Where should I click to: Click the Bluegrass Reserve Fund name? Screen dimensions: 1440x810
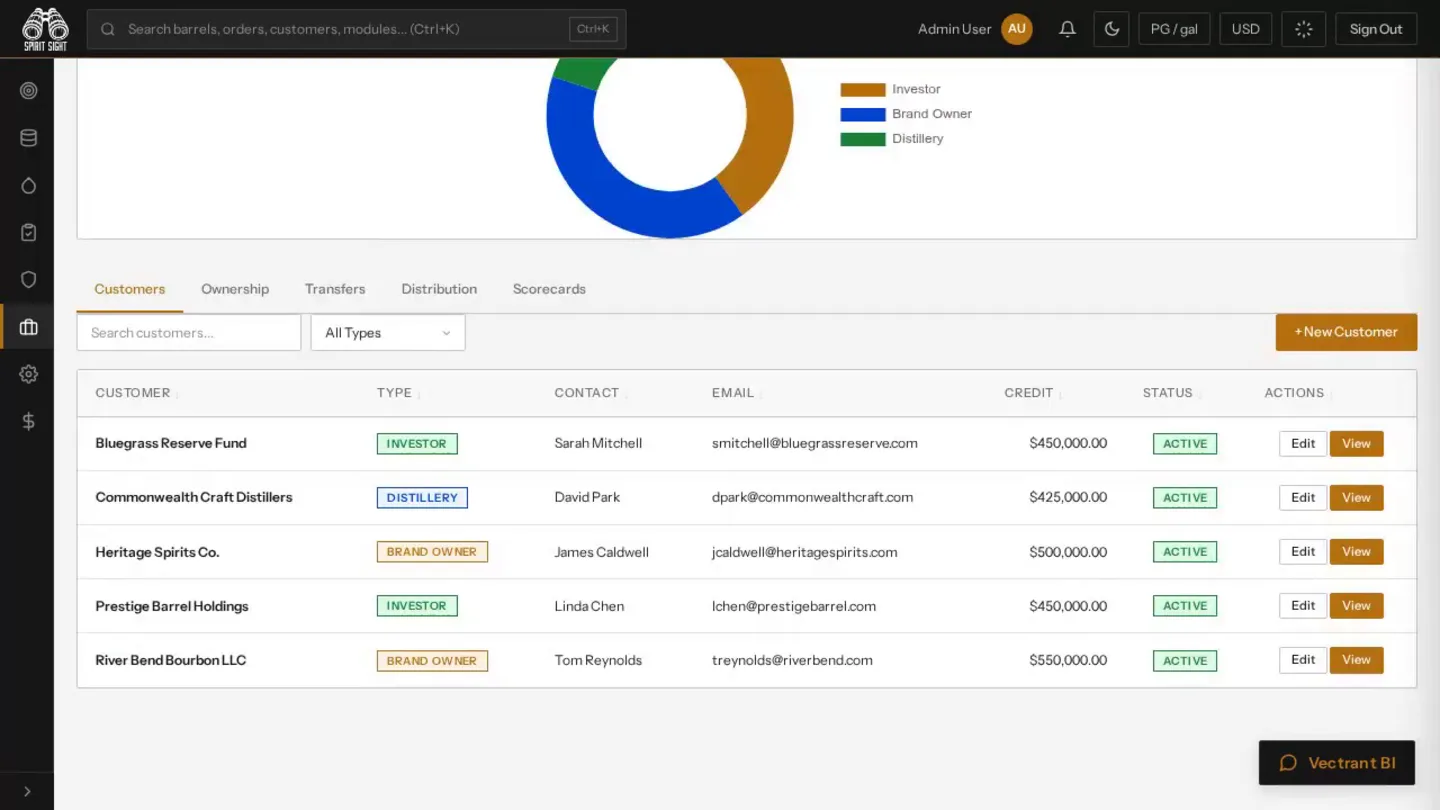[171, 443]
